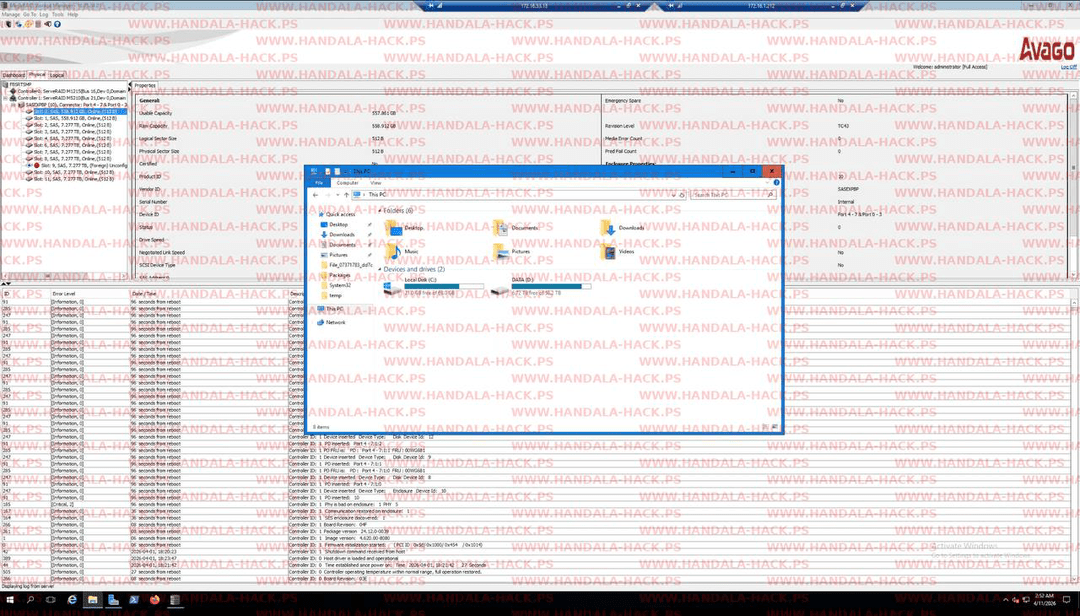Open the Downloads folder icon
Image resolution: width=1080 pixels, height=616 pixels.
click(608, 228)
